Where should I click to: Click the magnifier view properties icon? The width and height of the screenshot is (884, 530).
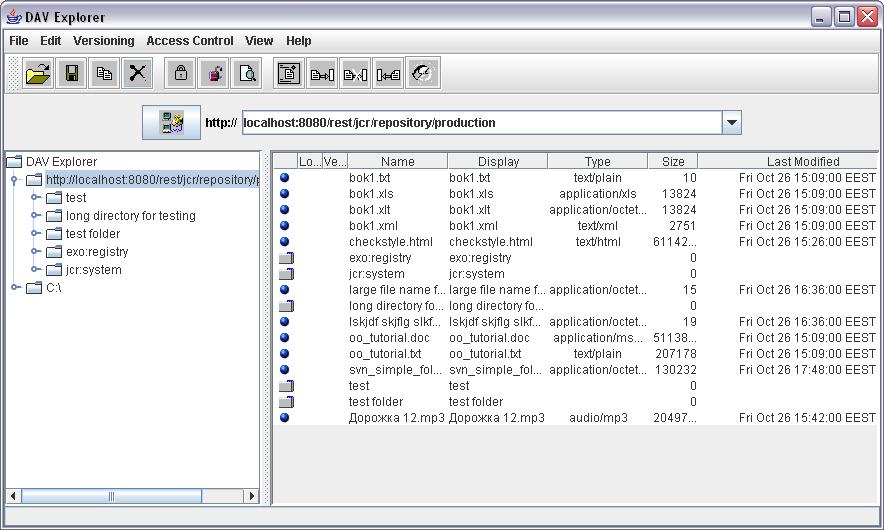(246, 73)
